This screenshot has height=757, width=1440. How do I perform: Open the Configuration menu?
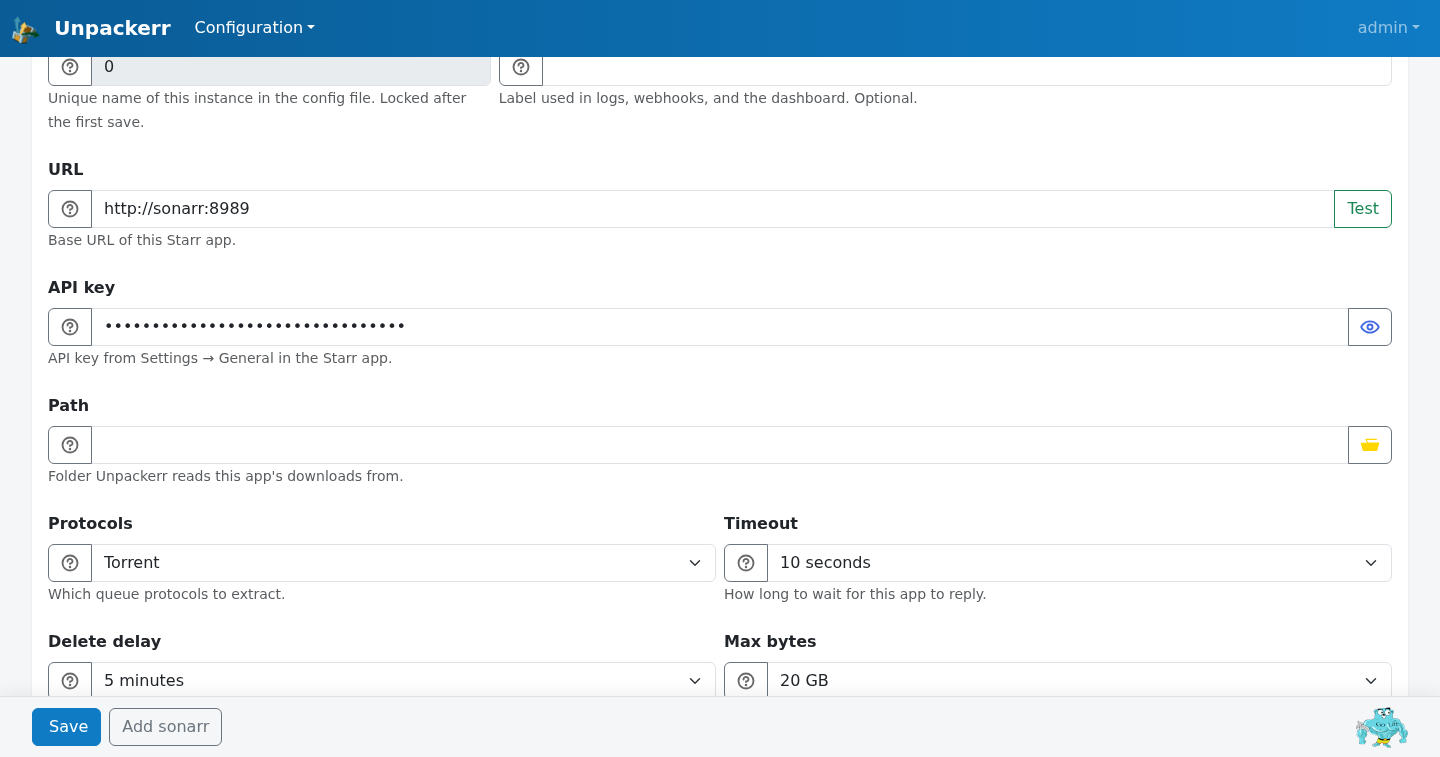point(254,28)
